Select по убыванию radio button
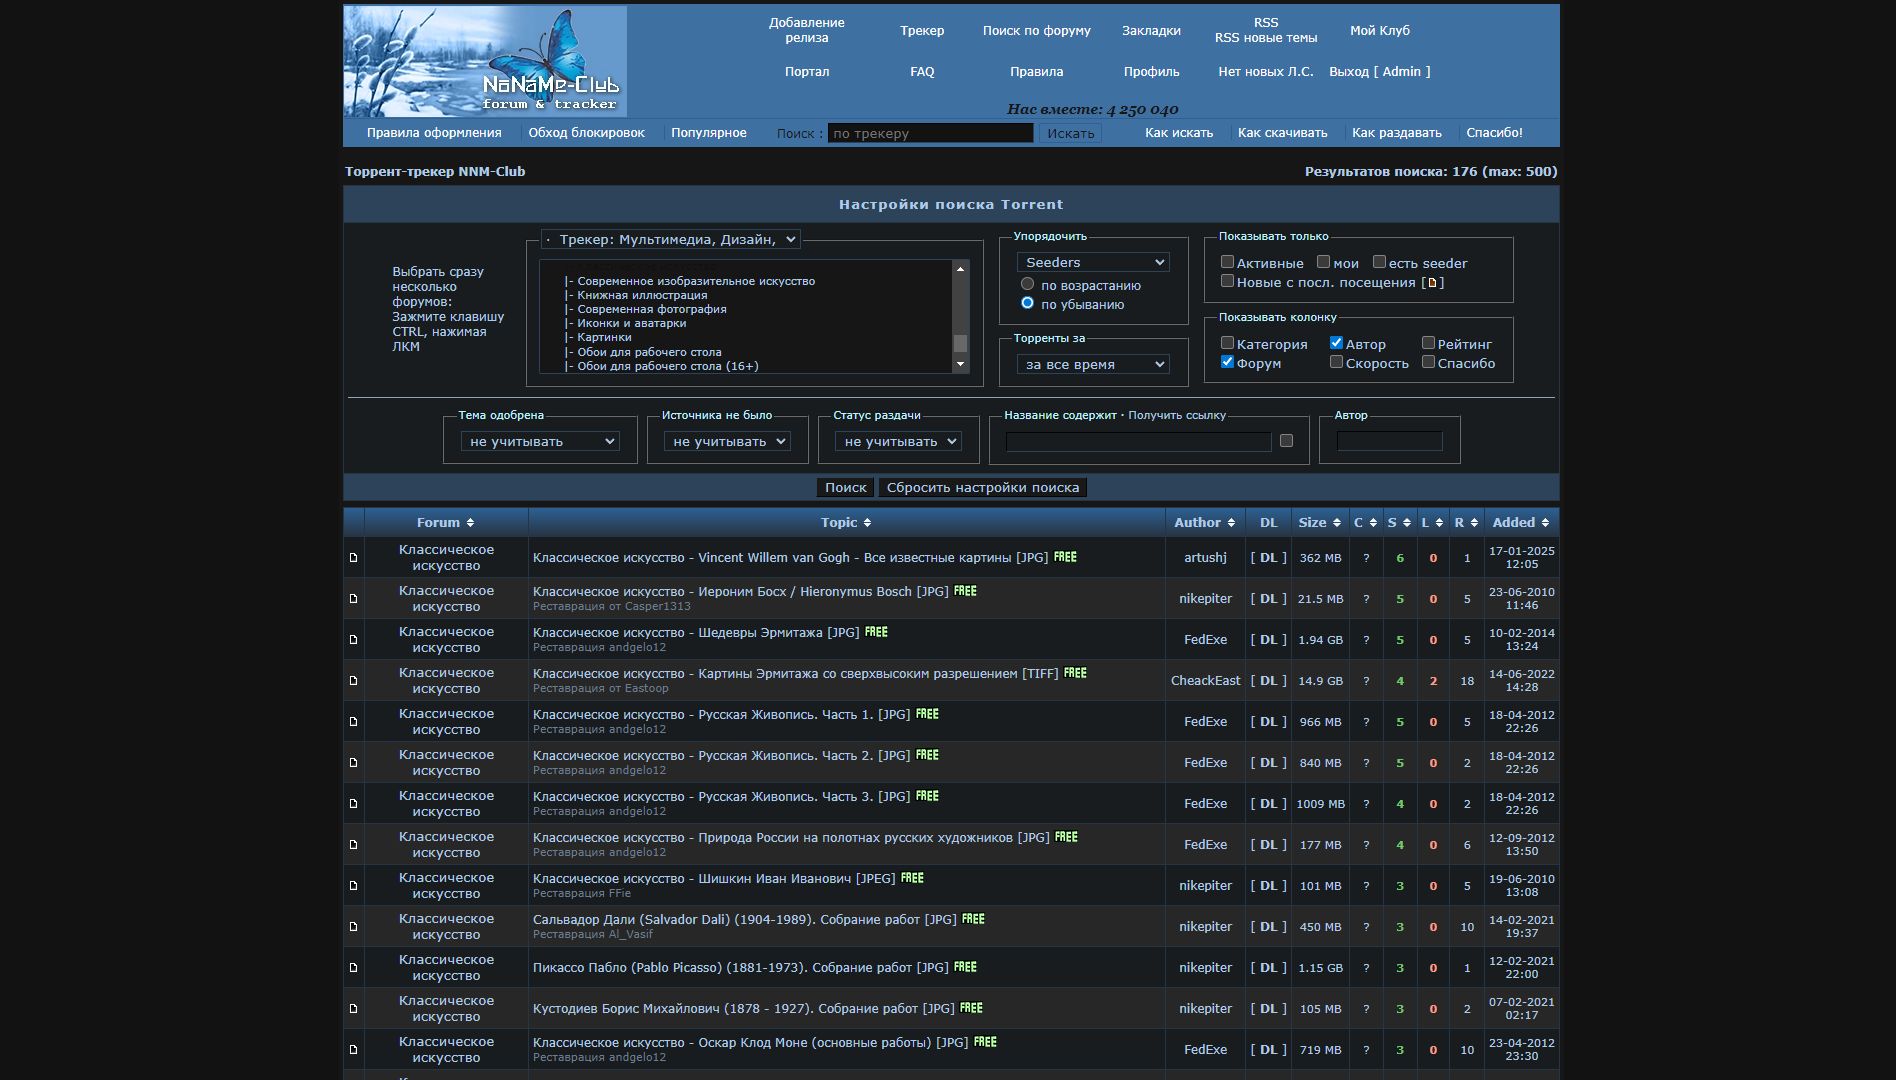This screenshot has height=1080, width=1896. coord(1027,303)
